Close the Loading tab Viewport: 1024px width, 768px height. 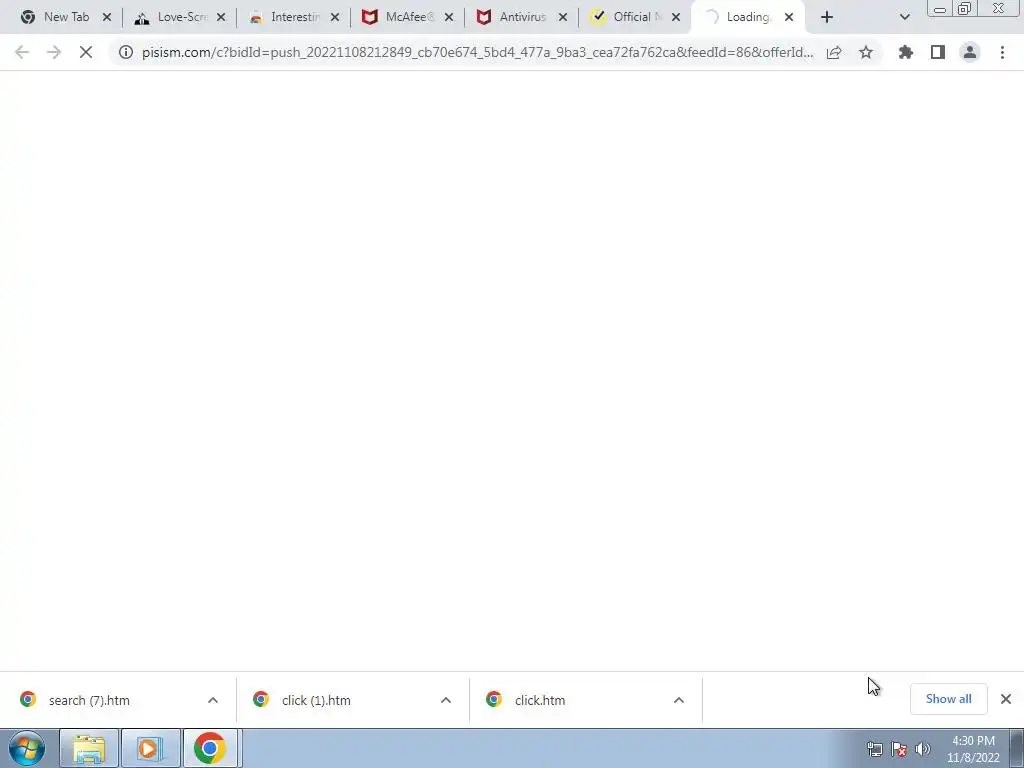coord(789,18)
